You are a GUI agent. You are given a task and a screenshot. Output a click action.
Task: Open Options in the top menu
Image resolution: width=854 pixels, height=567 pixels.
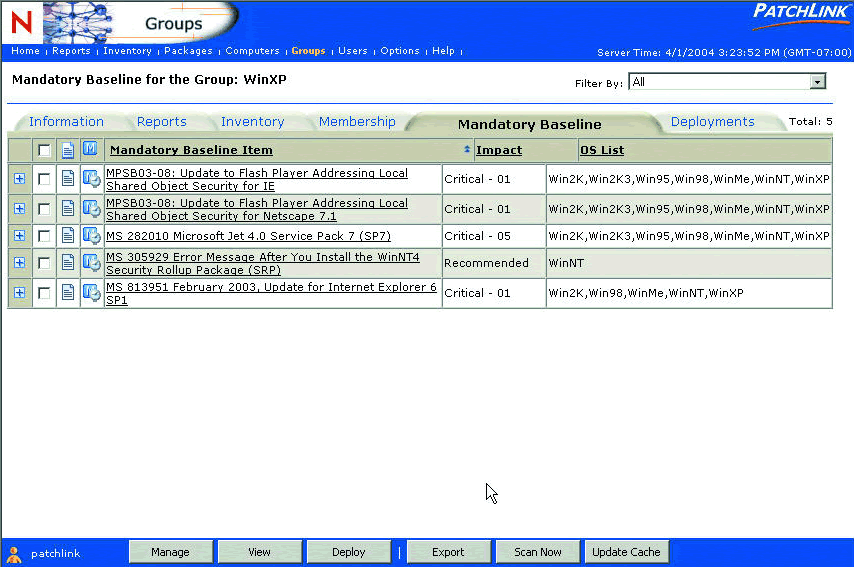pos(400,51)
